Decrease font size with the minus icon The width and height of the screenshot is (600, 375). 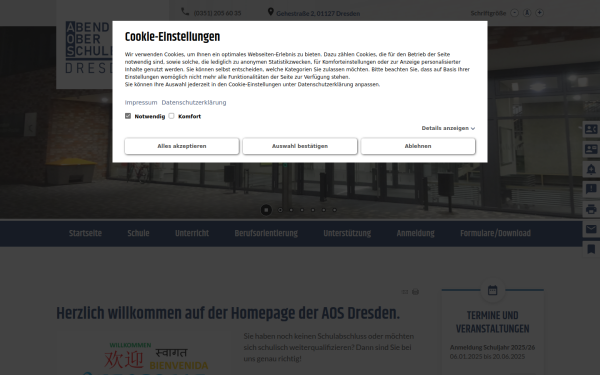pos(515,13)
